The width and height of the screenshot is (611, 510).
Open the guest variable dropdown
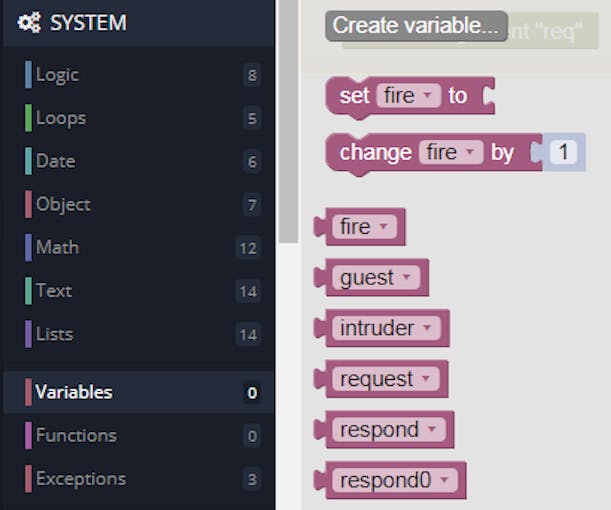(x=404, y=278)
